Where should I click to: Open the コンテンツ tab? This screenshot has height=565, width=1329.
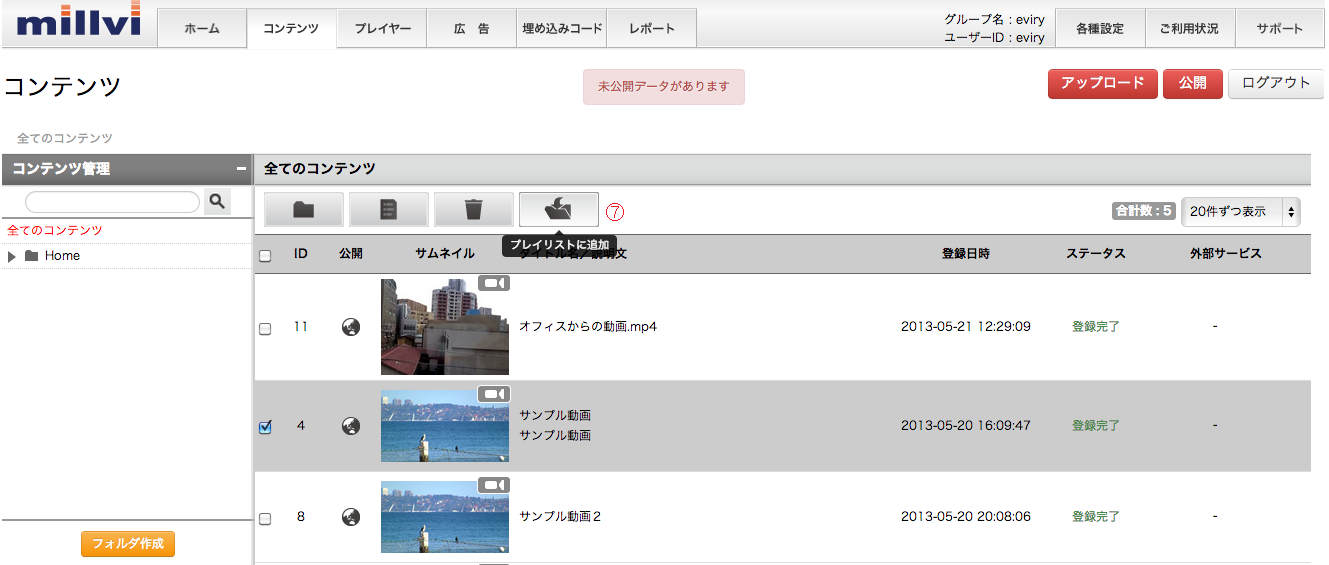(x=291, y=28)
